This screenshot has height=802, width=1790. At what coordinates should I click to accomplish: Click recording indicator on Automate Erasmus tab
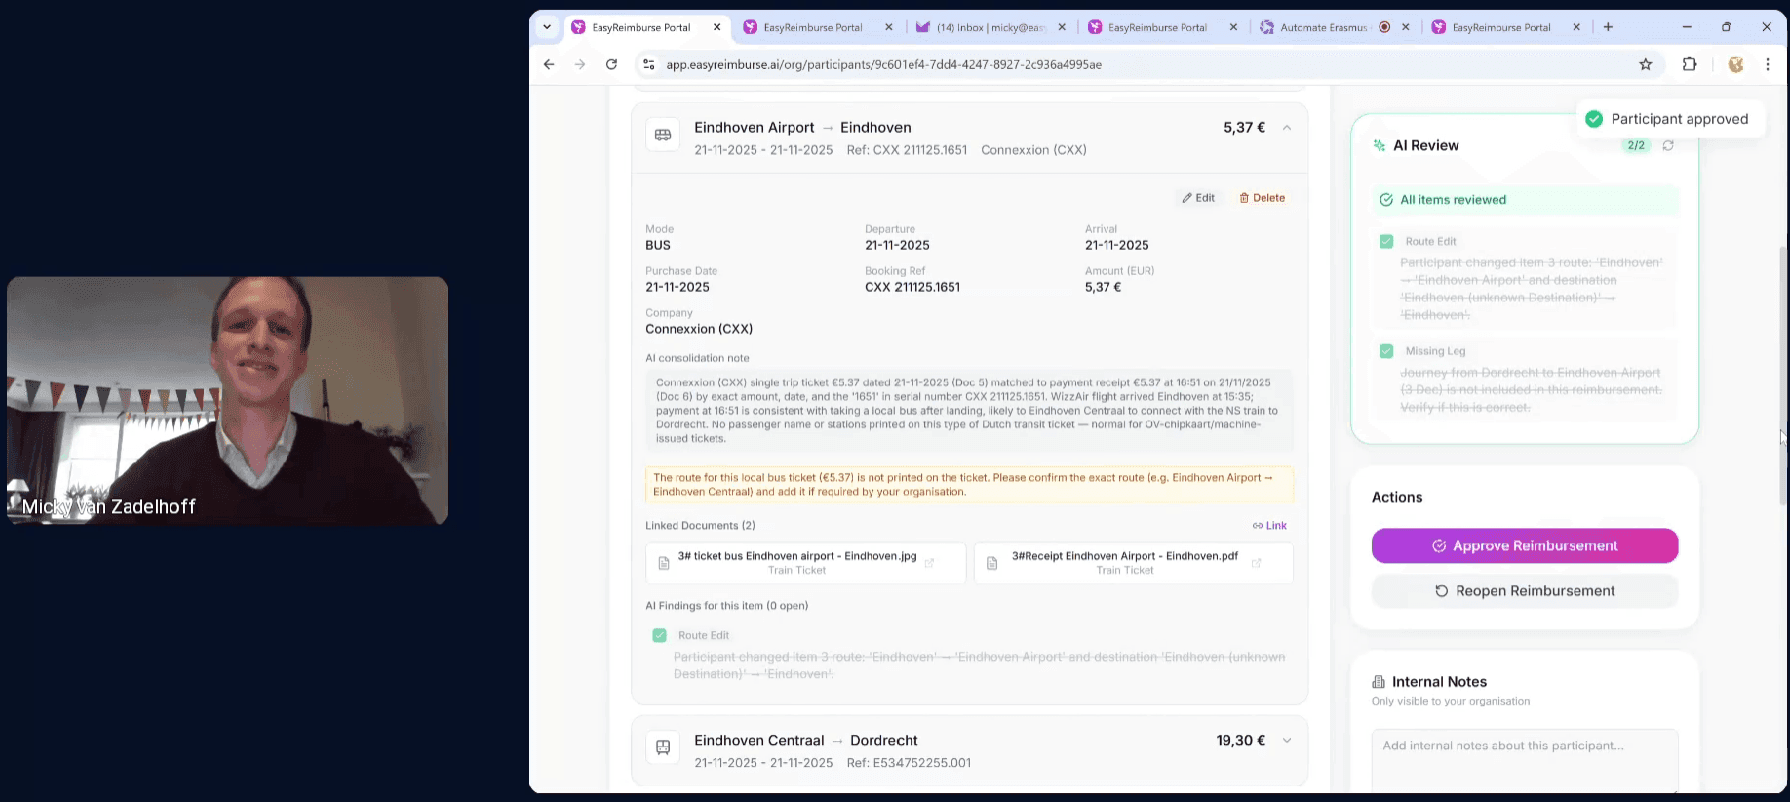pos(1385,27)
